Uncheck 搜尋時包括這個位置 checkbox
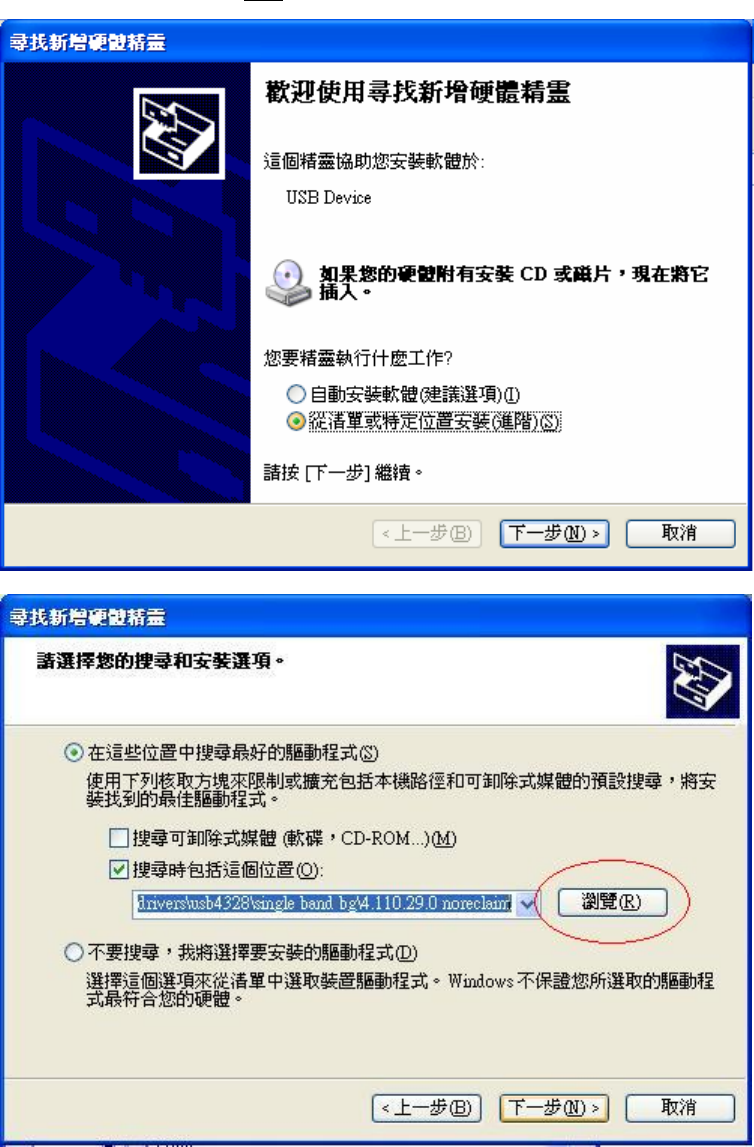The image size is (754, 1147). pyautogui.click(x=117, y=870)
